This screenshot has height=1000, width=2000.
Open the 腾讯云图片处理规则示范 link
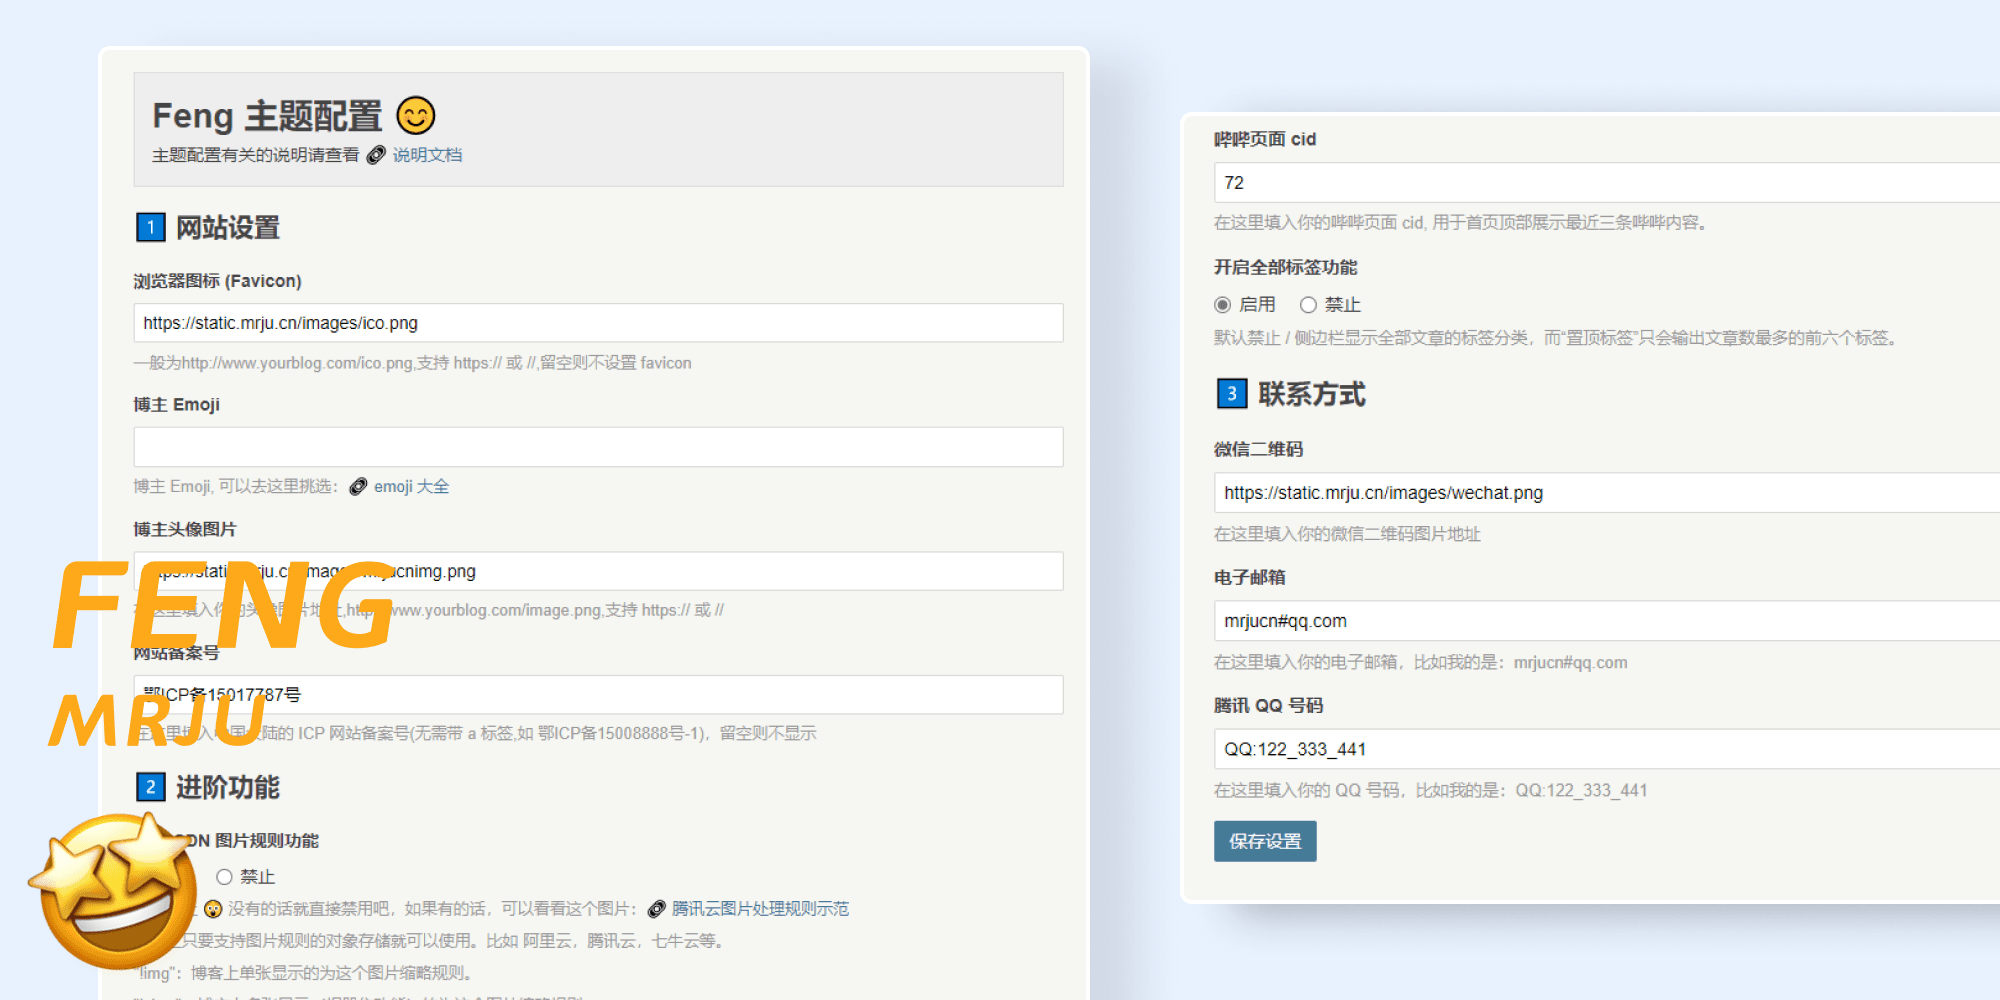(x=760, y=909)
